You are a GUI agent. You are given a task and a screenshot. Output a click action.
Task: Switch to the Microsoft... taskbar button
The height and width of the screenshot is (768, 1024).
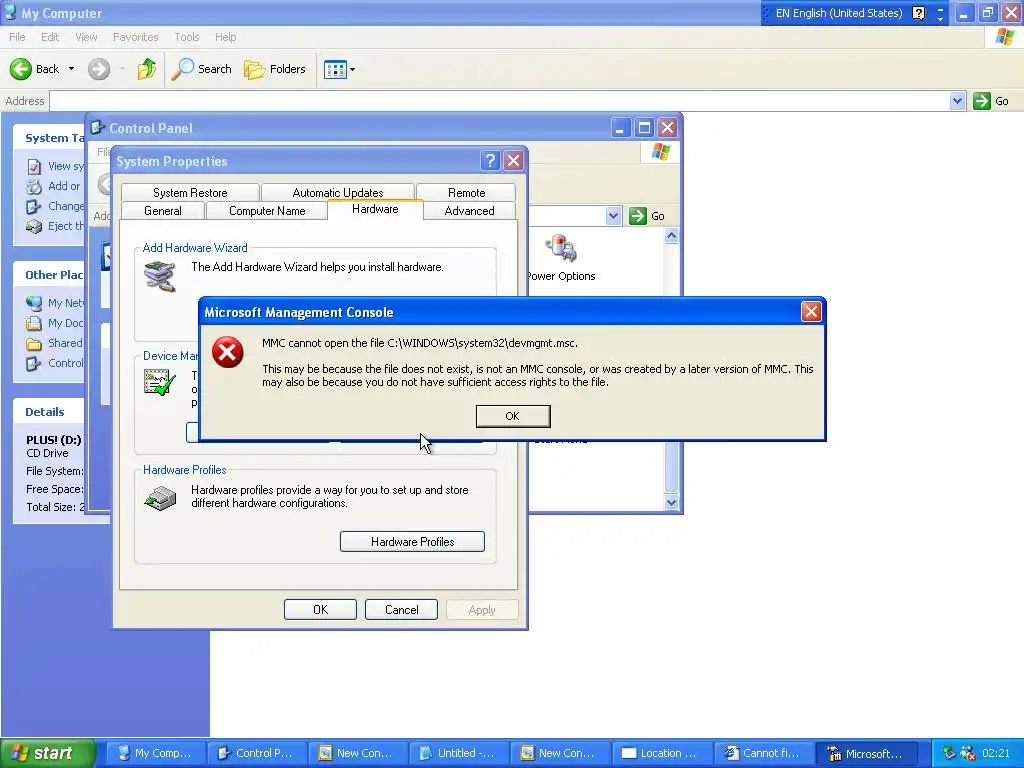click(x=867, y=753)
